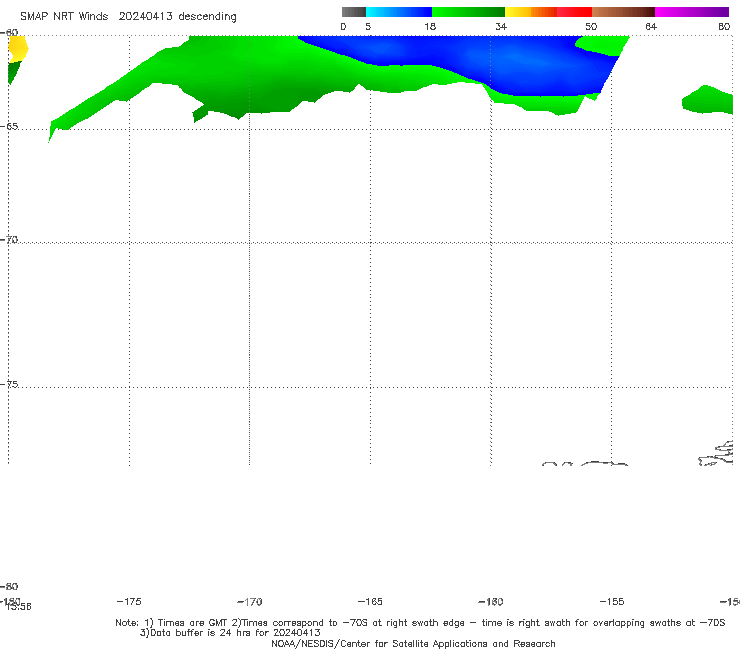This screenshot has width=740, height=650.
Task: Click longitude label -175
Action: pyautogui.click(x=129, y=601)
